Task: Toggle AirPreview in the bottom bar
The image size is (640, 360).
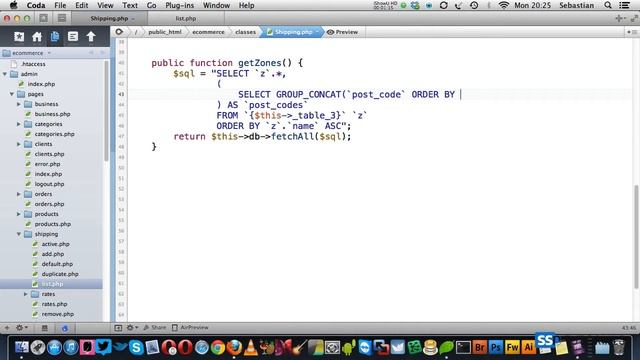Action: point(190,327)
